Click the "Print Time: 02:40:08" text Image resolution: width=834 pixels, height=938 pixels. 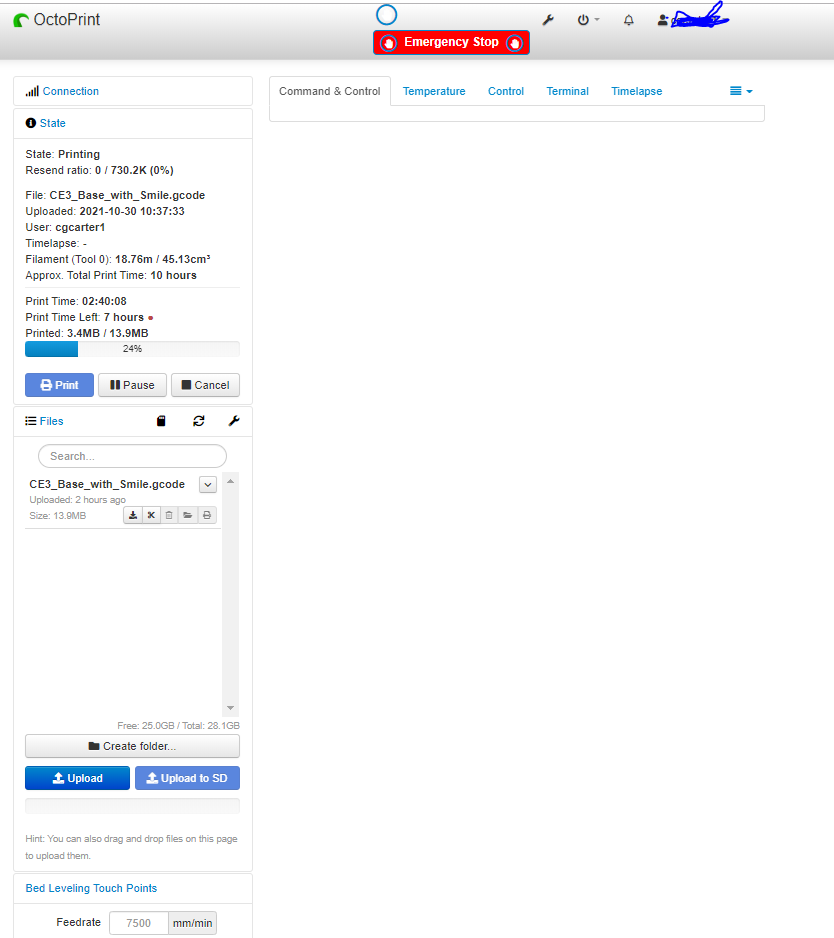tap(76, 301)
